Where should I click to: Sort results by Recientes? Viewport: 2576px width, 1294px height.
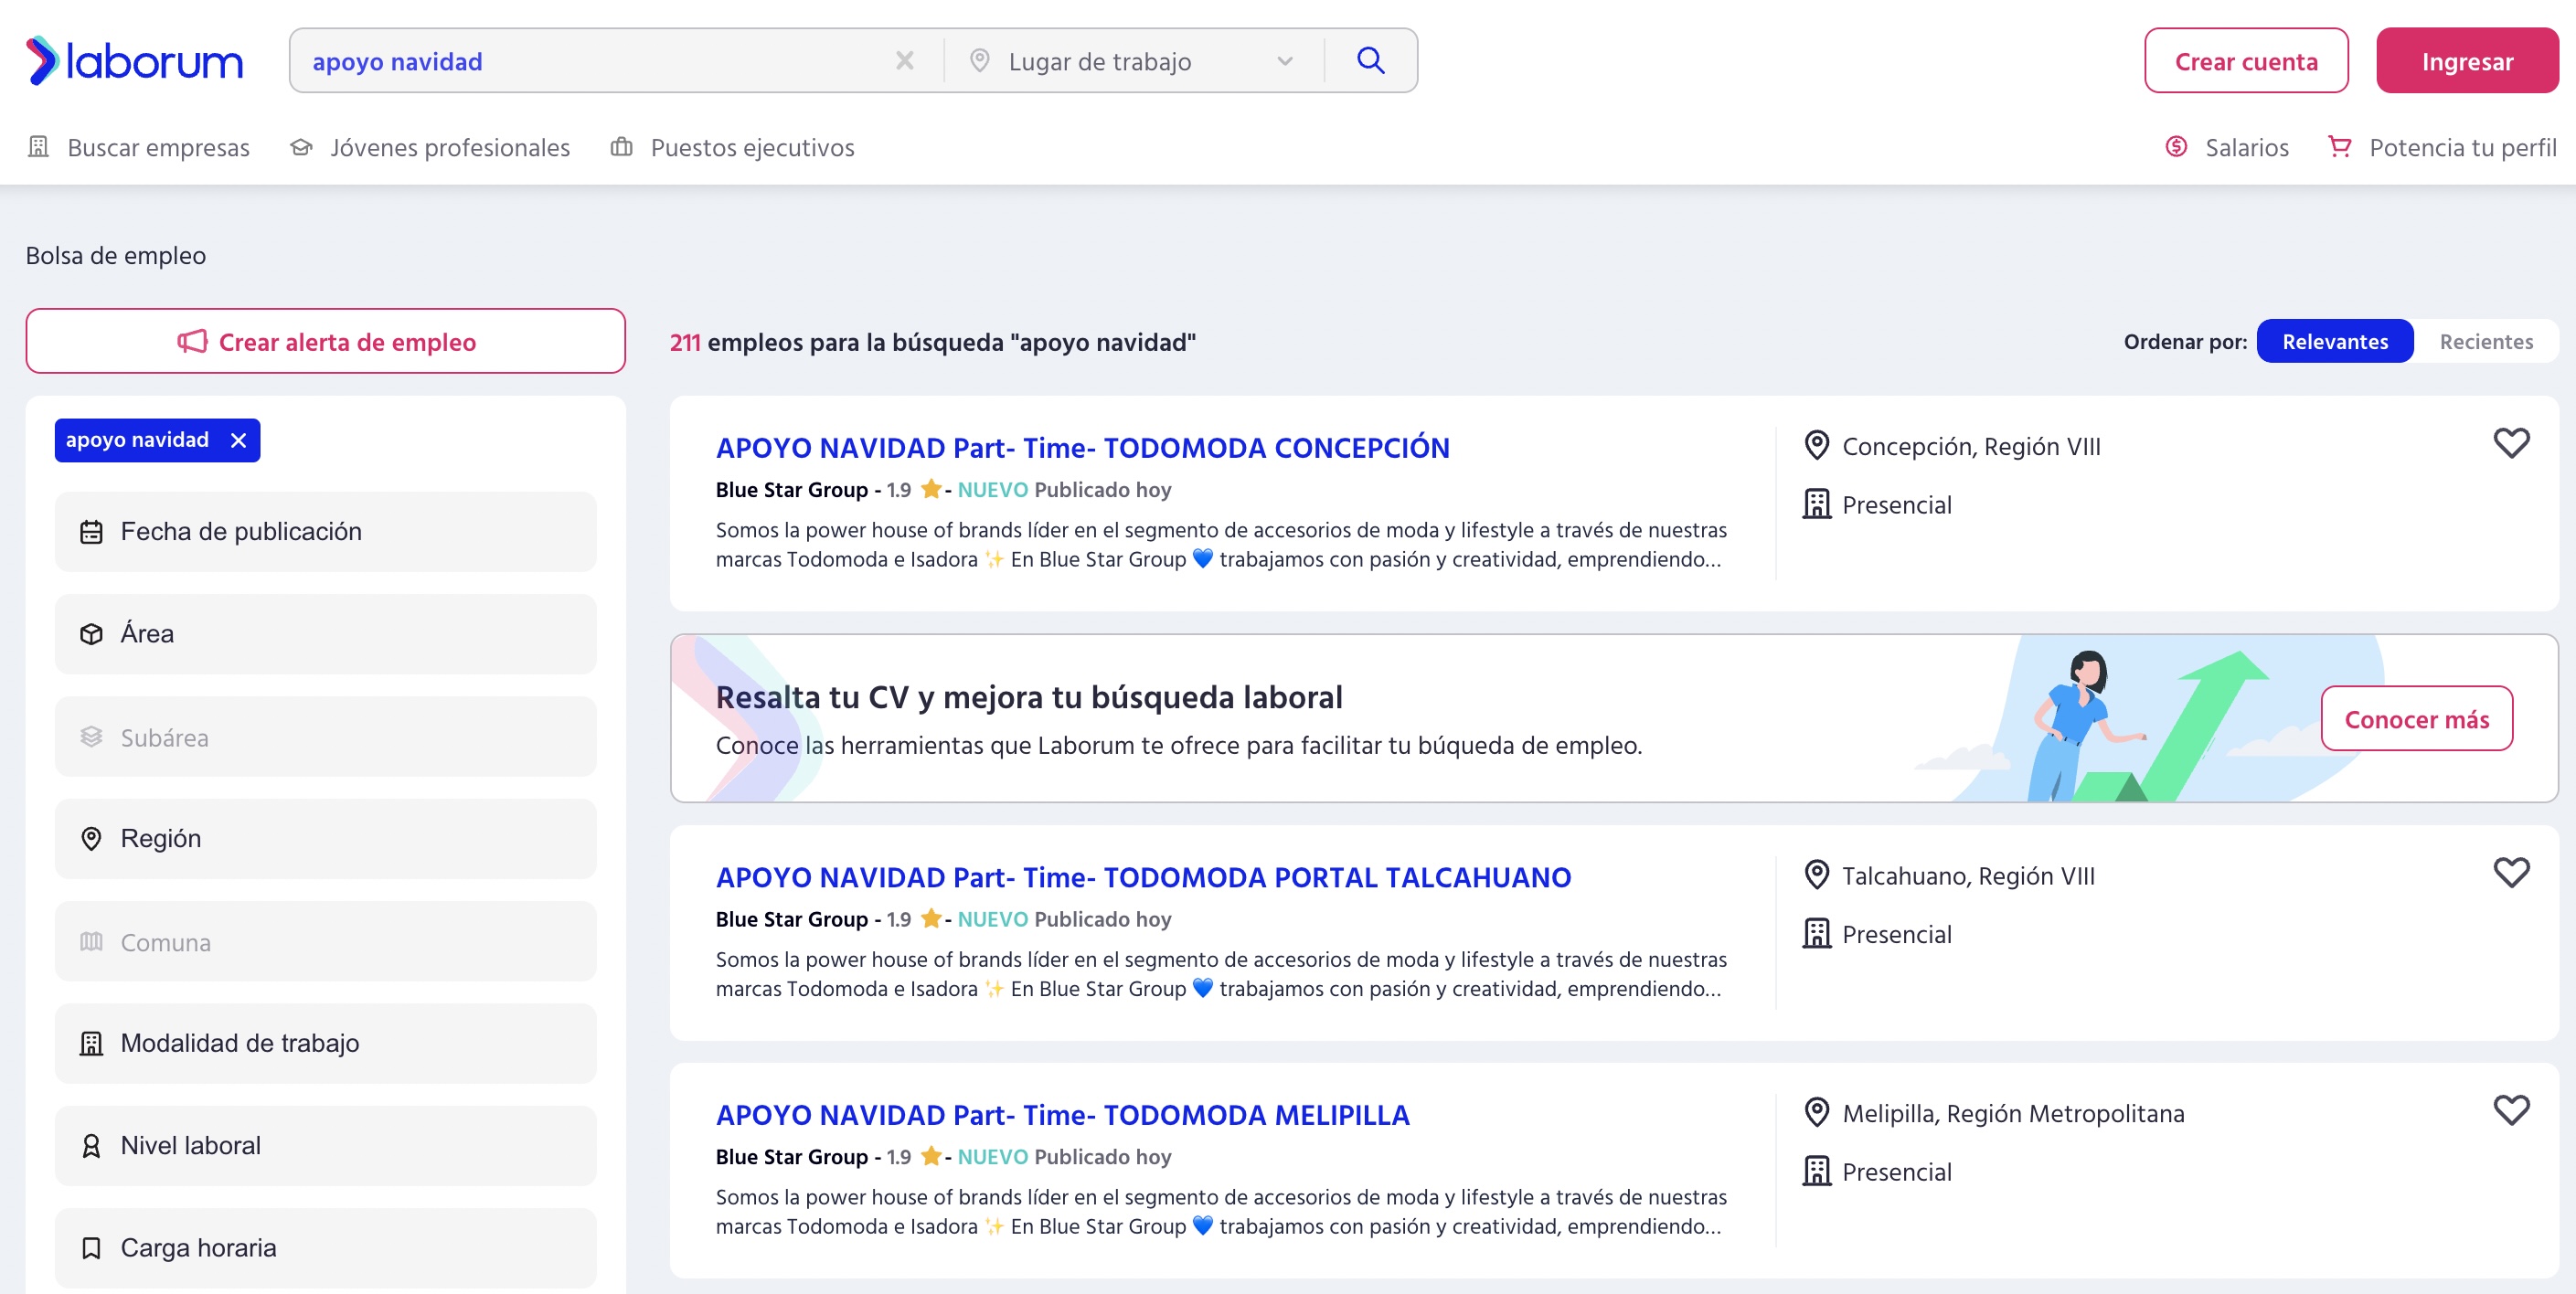[x=2485, y=342]
